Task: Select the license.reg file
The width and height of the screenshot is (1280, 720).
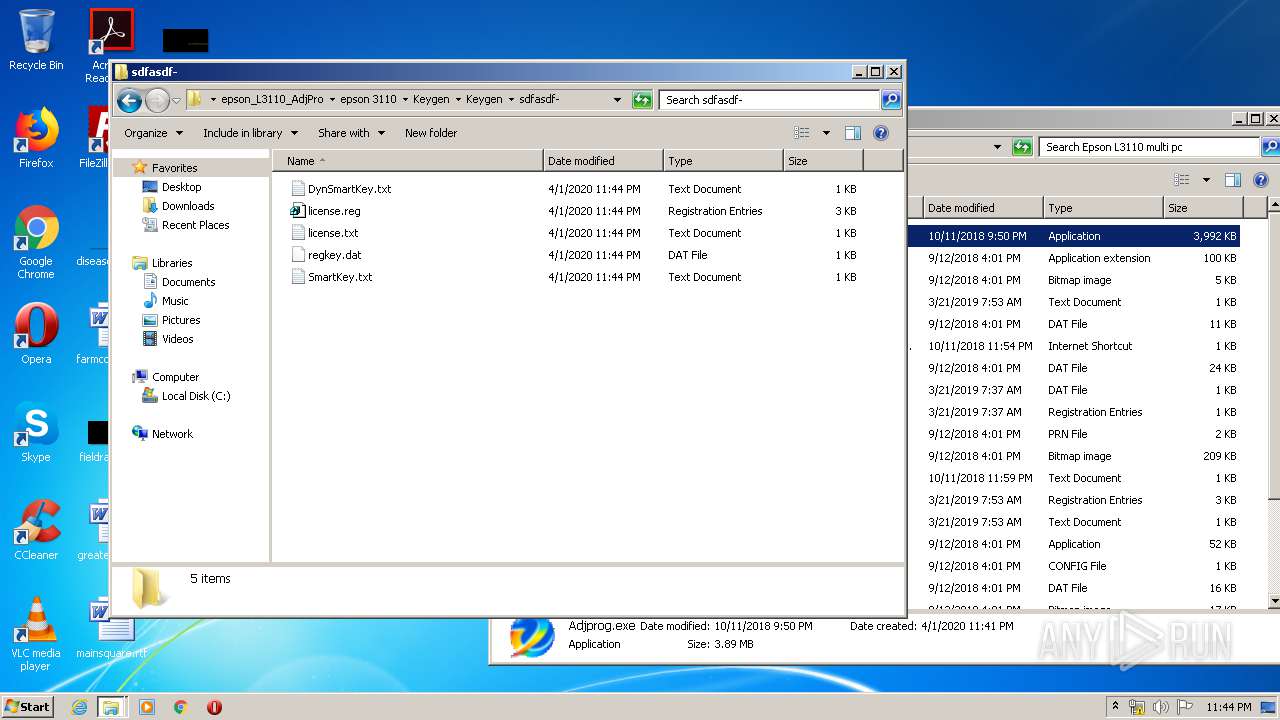Action: (x=573, y=211)
